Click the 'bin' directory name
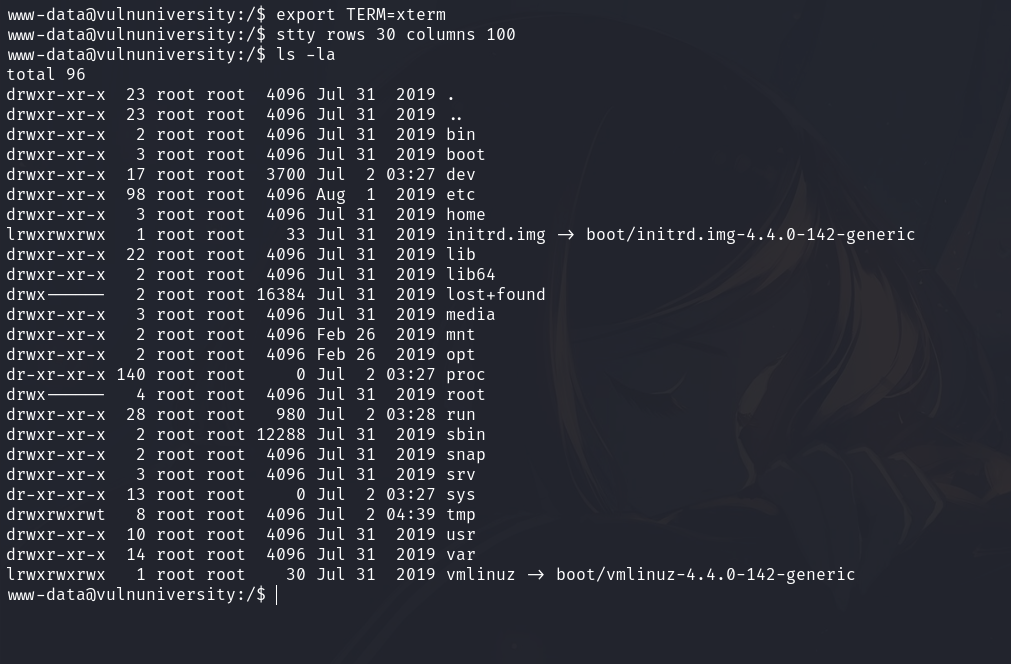Image resolution: width=1011 pixels, height=664 pixels. pos(461,135)
